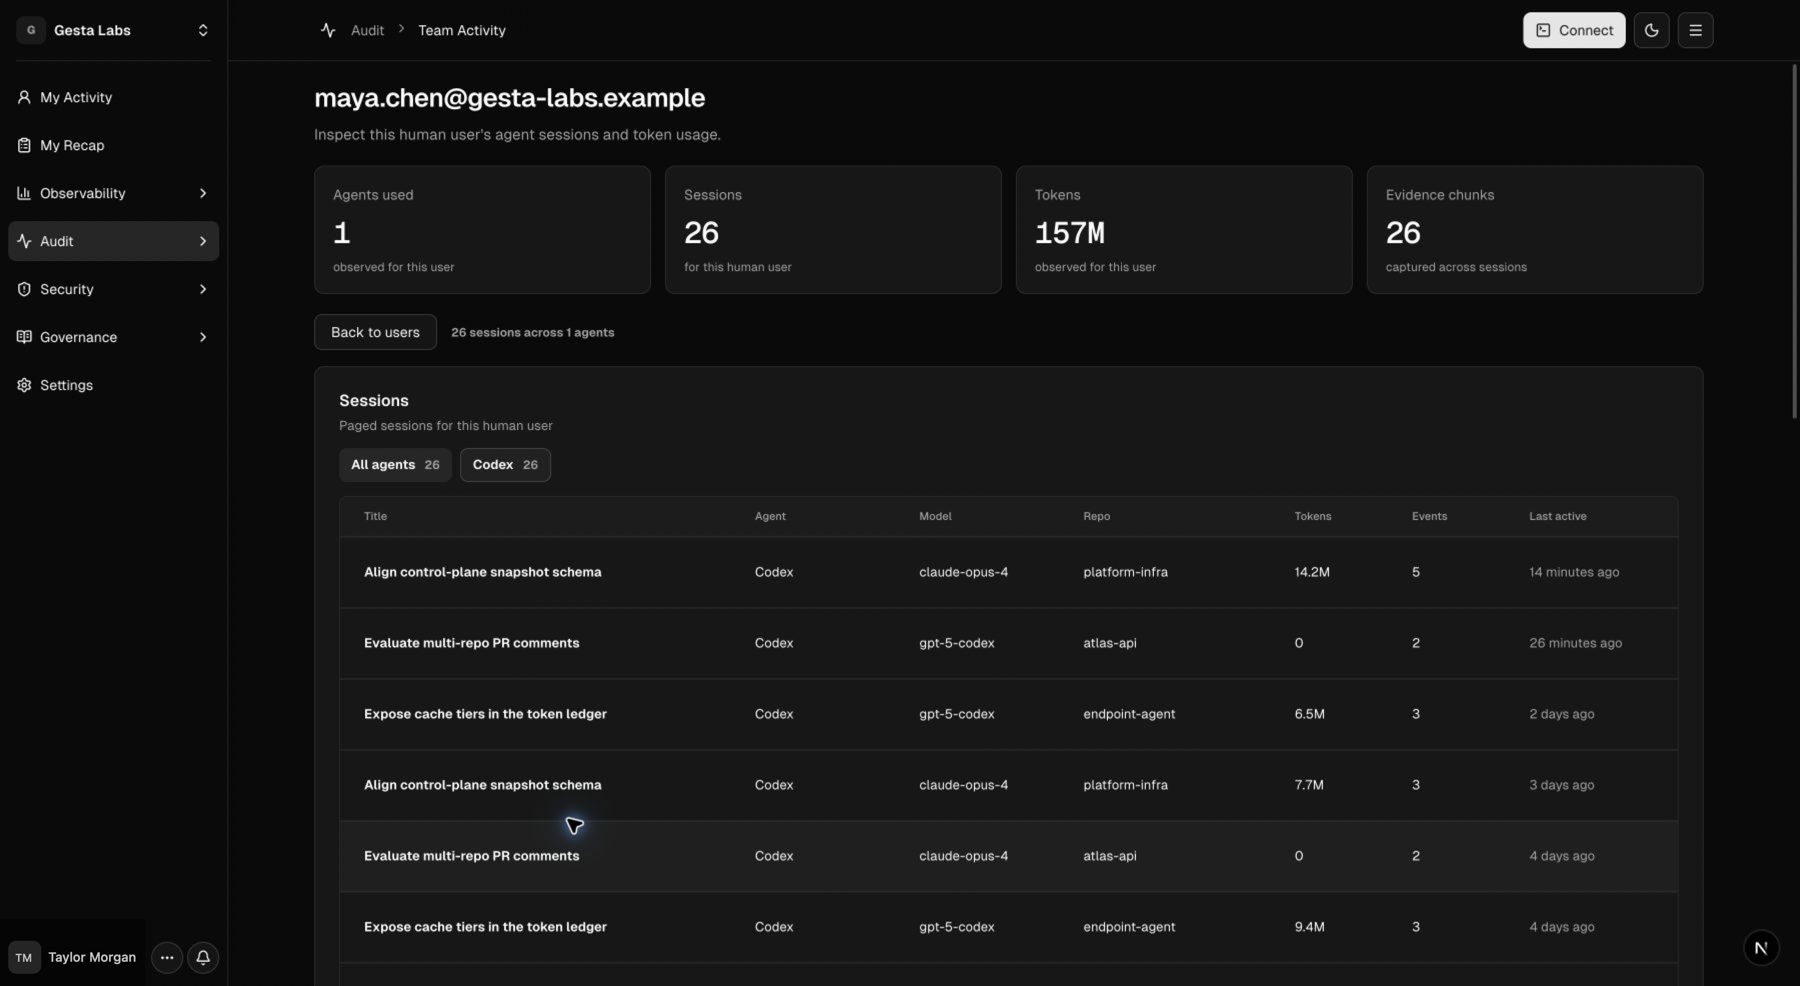Click the Tokens 157M summary card

coord(1184,230)
